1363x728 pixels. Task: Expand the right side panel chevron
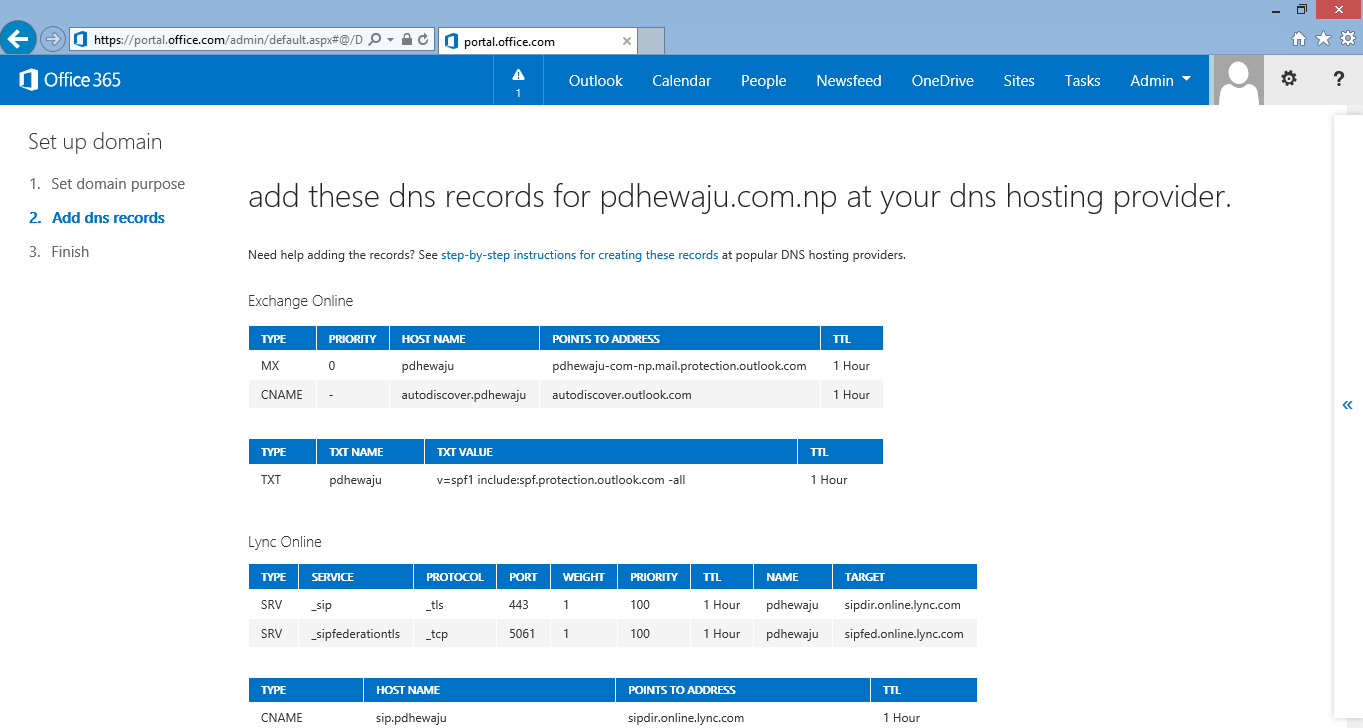pos(1347,405)
